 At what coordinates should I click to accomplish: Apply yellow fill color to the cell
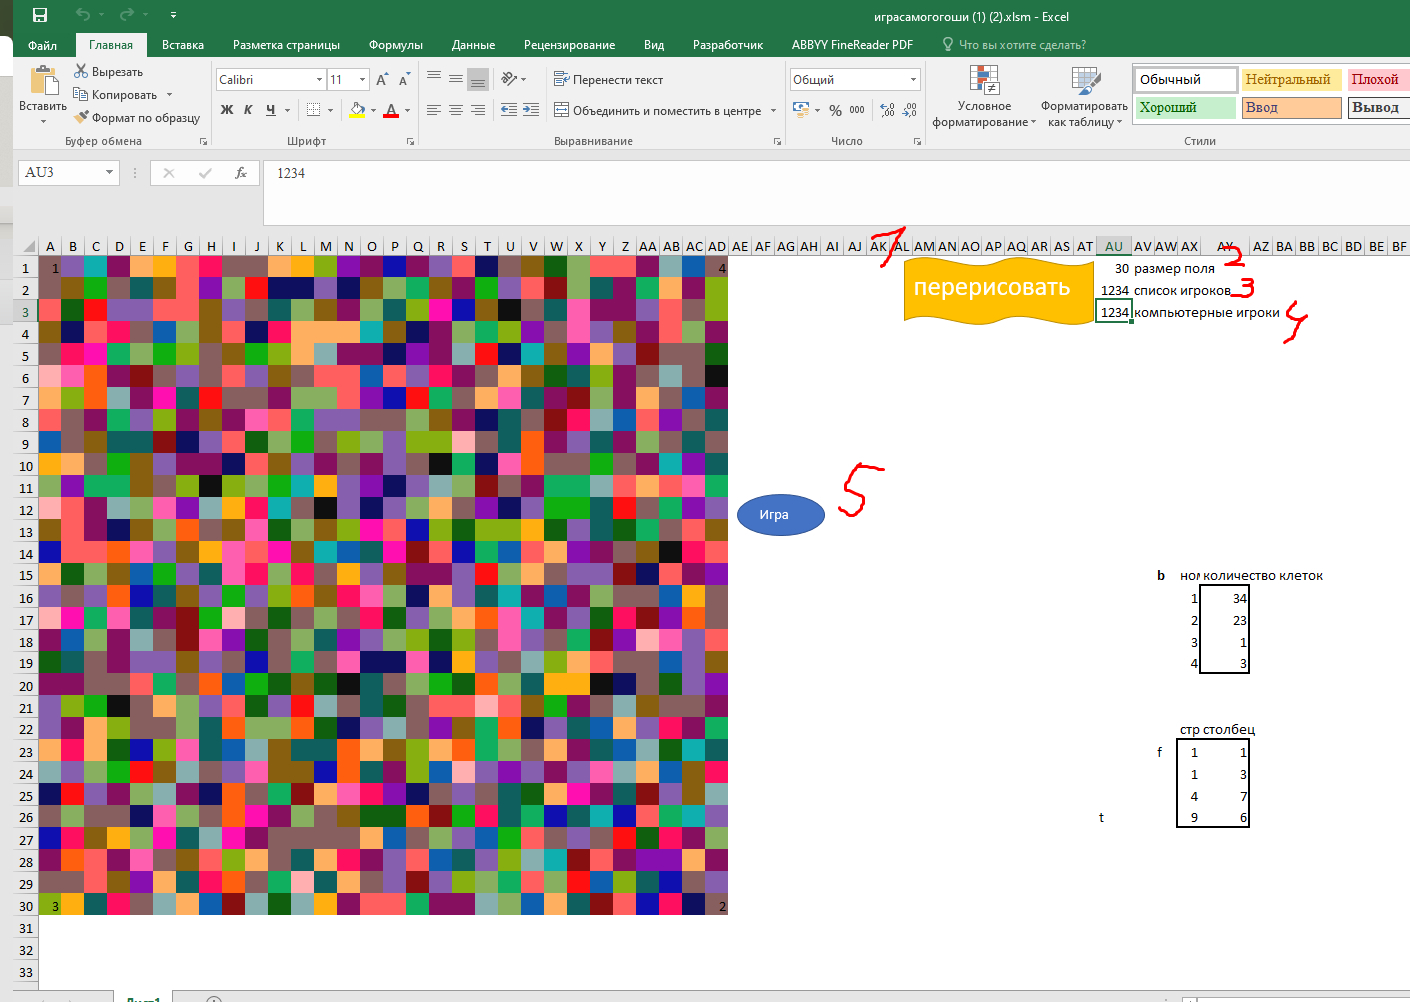[357, 110]
